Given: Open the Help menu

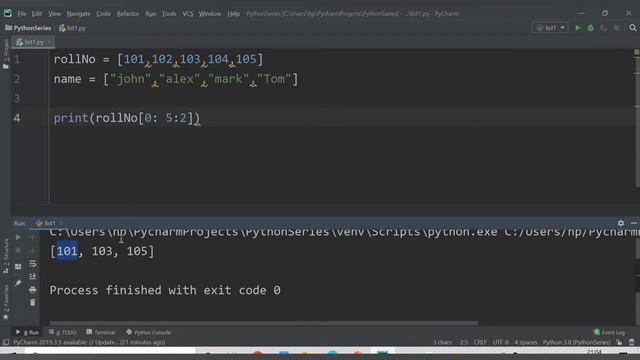Looking at the screenshot, I should 233,13.
